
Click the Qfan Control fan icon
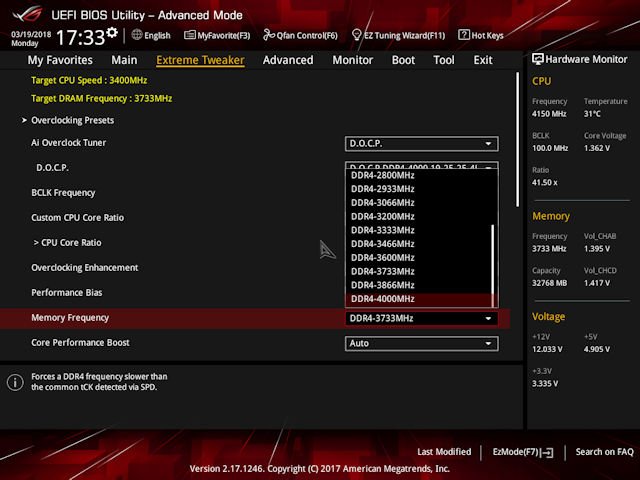269,35
